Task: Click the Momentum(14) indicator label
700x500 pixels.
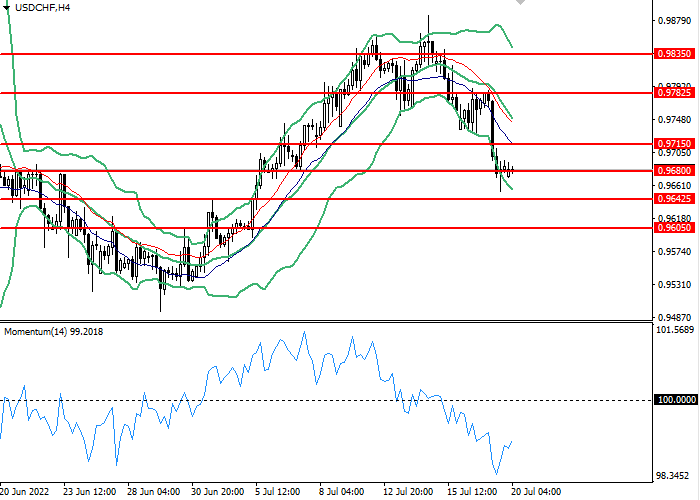Action: [x=55, y=331]
